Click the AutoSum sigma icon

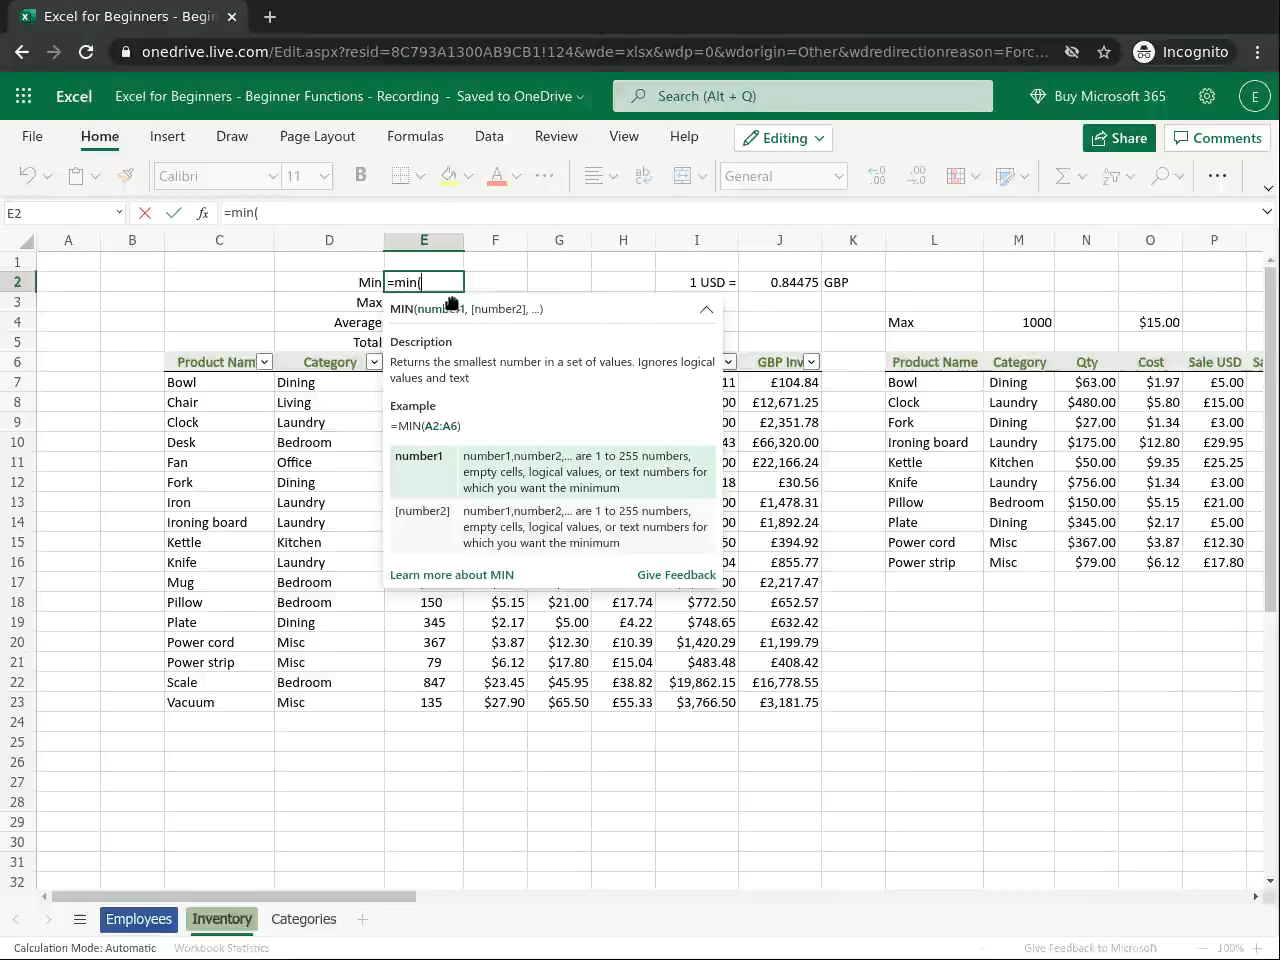click(x=1062, y=176)
